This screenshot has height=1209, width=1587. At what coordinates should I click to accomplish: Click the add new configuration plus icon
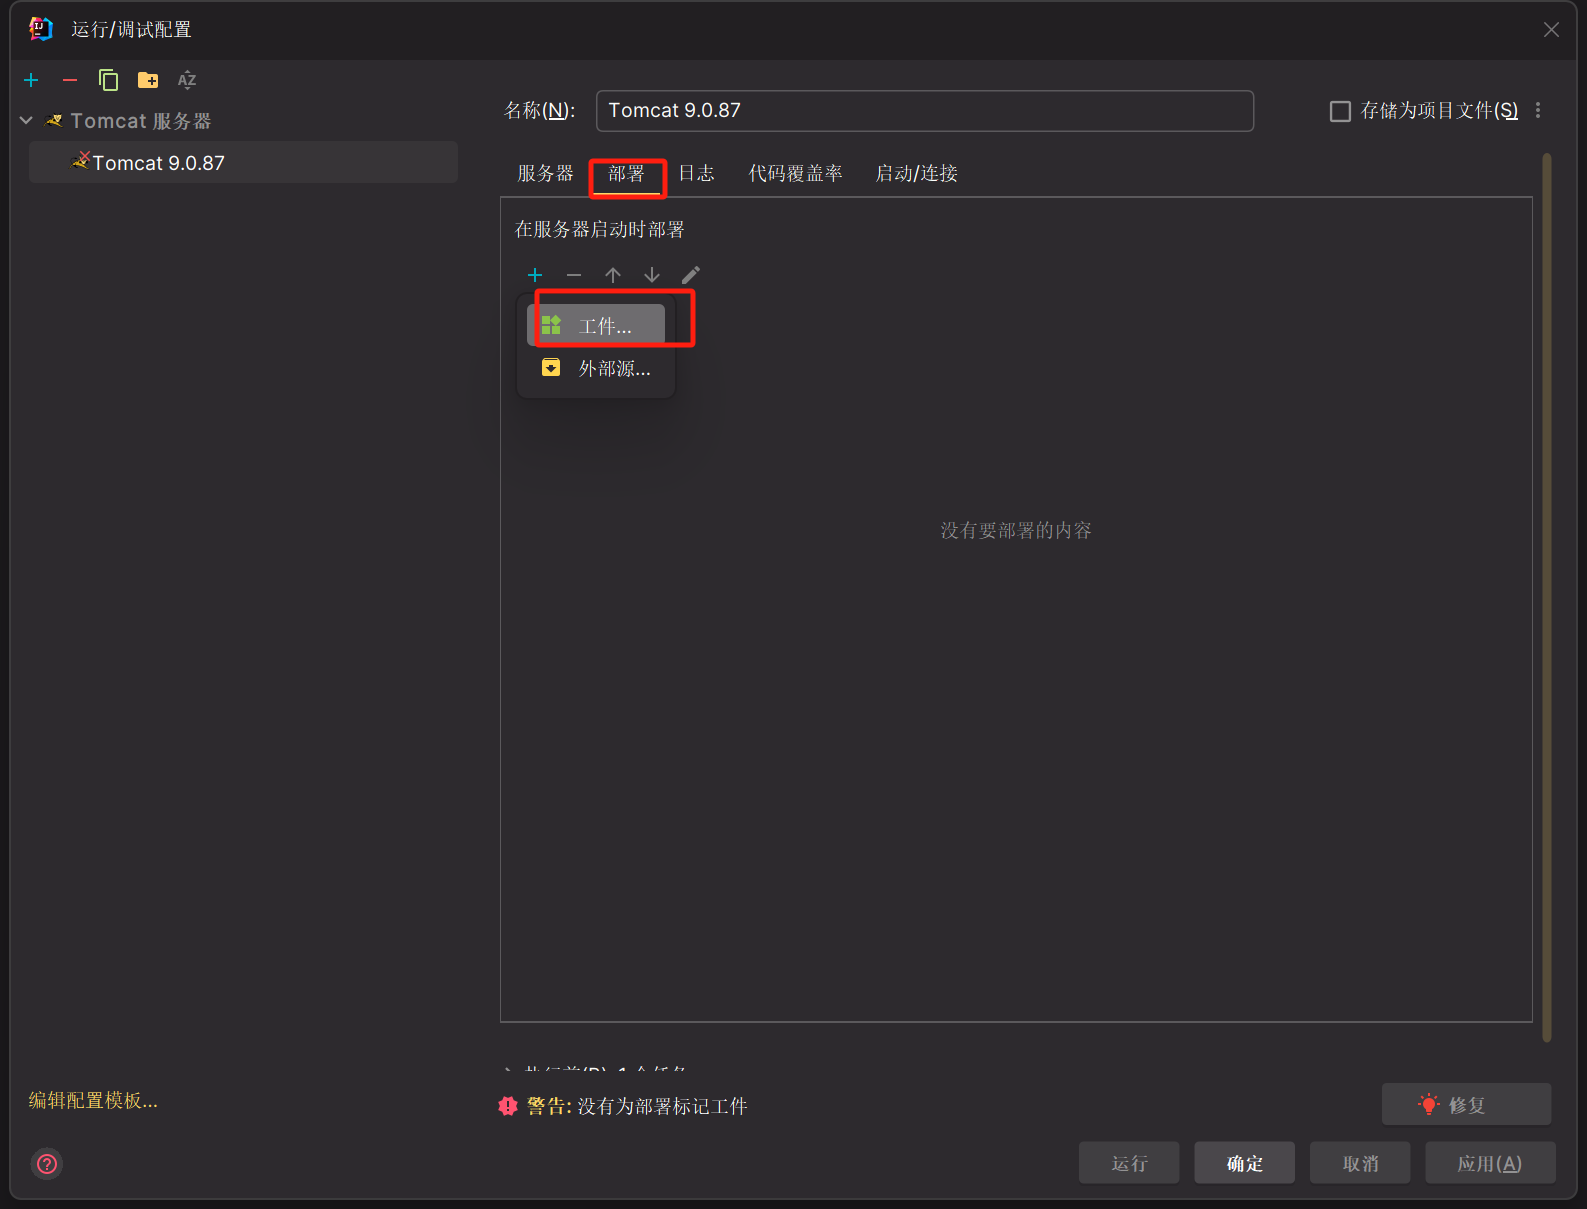pos(31,80)
